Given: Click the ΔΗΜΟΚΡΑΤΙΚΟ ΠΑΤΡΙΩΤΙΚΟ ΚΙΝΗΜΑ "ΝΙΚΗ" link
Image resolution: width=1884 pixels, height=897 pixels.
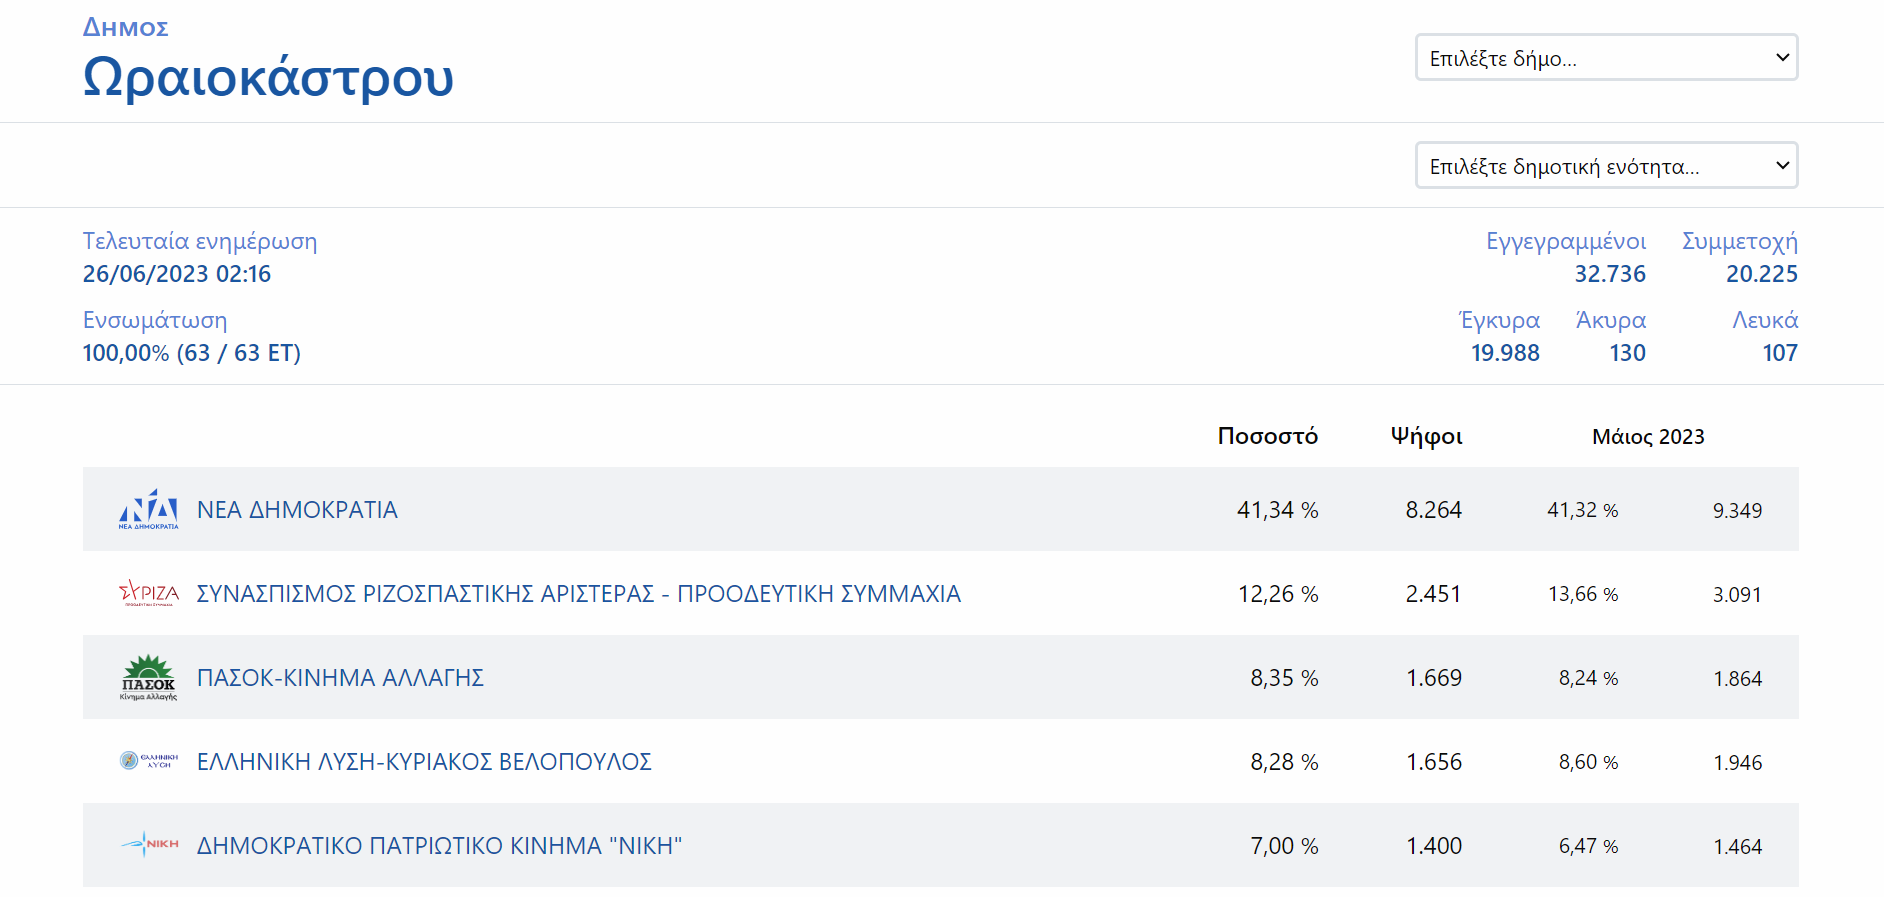Looking at the screenshot, I should [x=439, y=846].
